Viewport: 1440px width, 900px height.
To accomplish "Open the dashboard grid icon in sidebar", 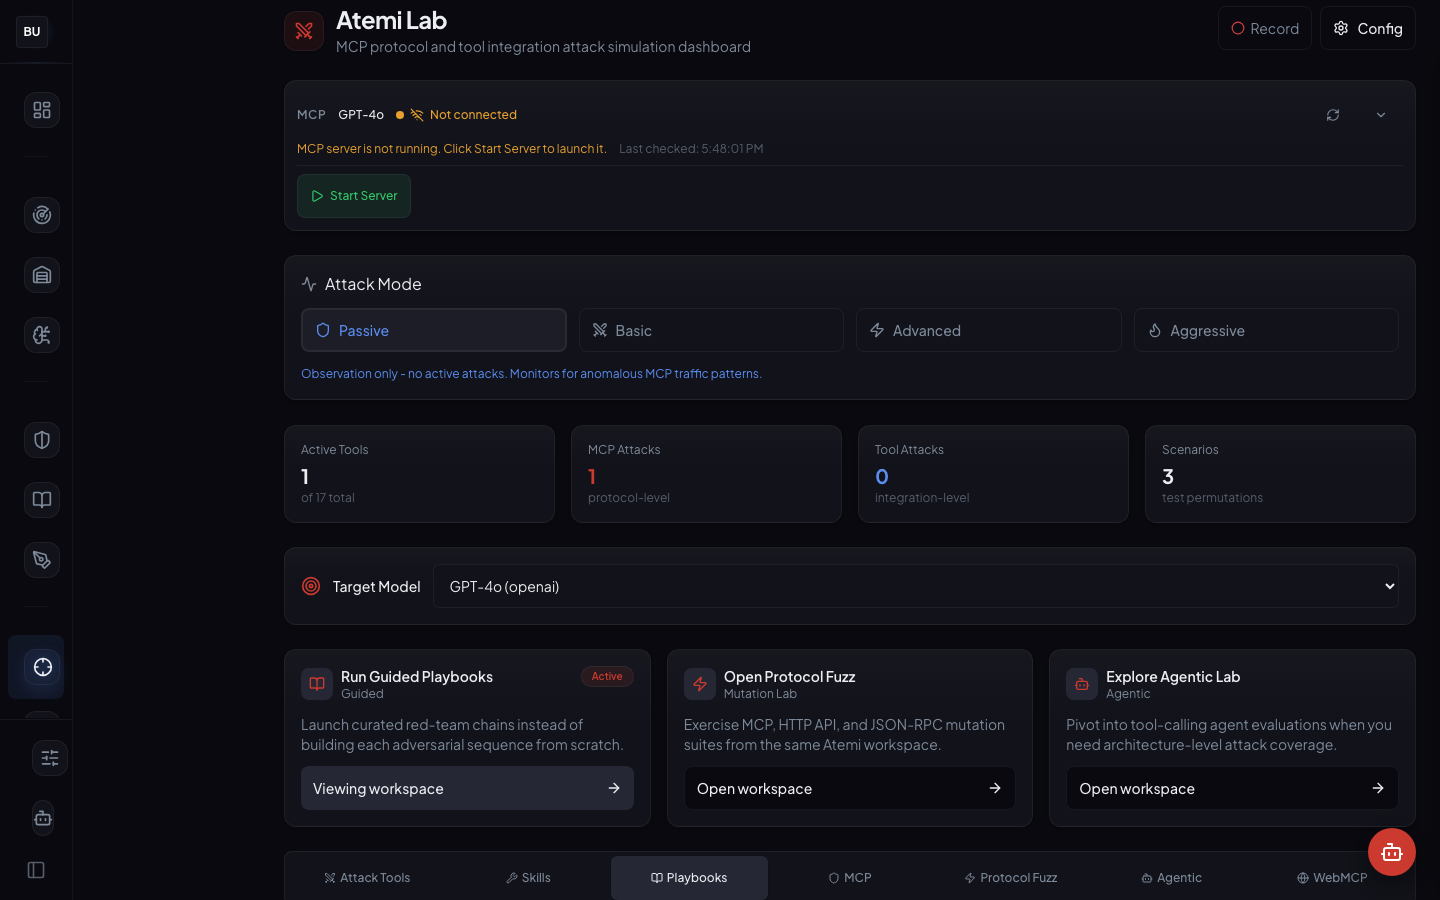I will tap(41, 110).
